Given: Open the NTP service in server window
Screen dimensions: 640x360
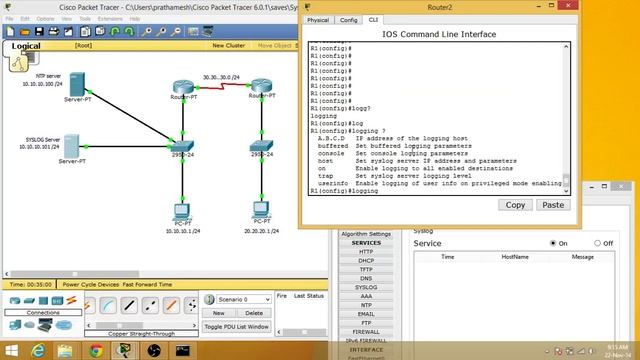Looking at the screenshot, I should (366, 305).
